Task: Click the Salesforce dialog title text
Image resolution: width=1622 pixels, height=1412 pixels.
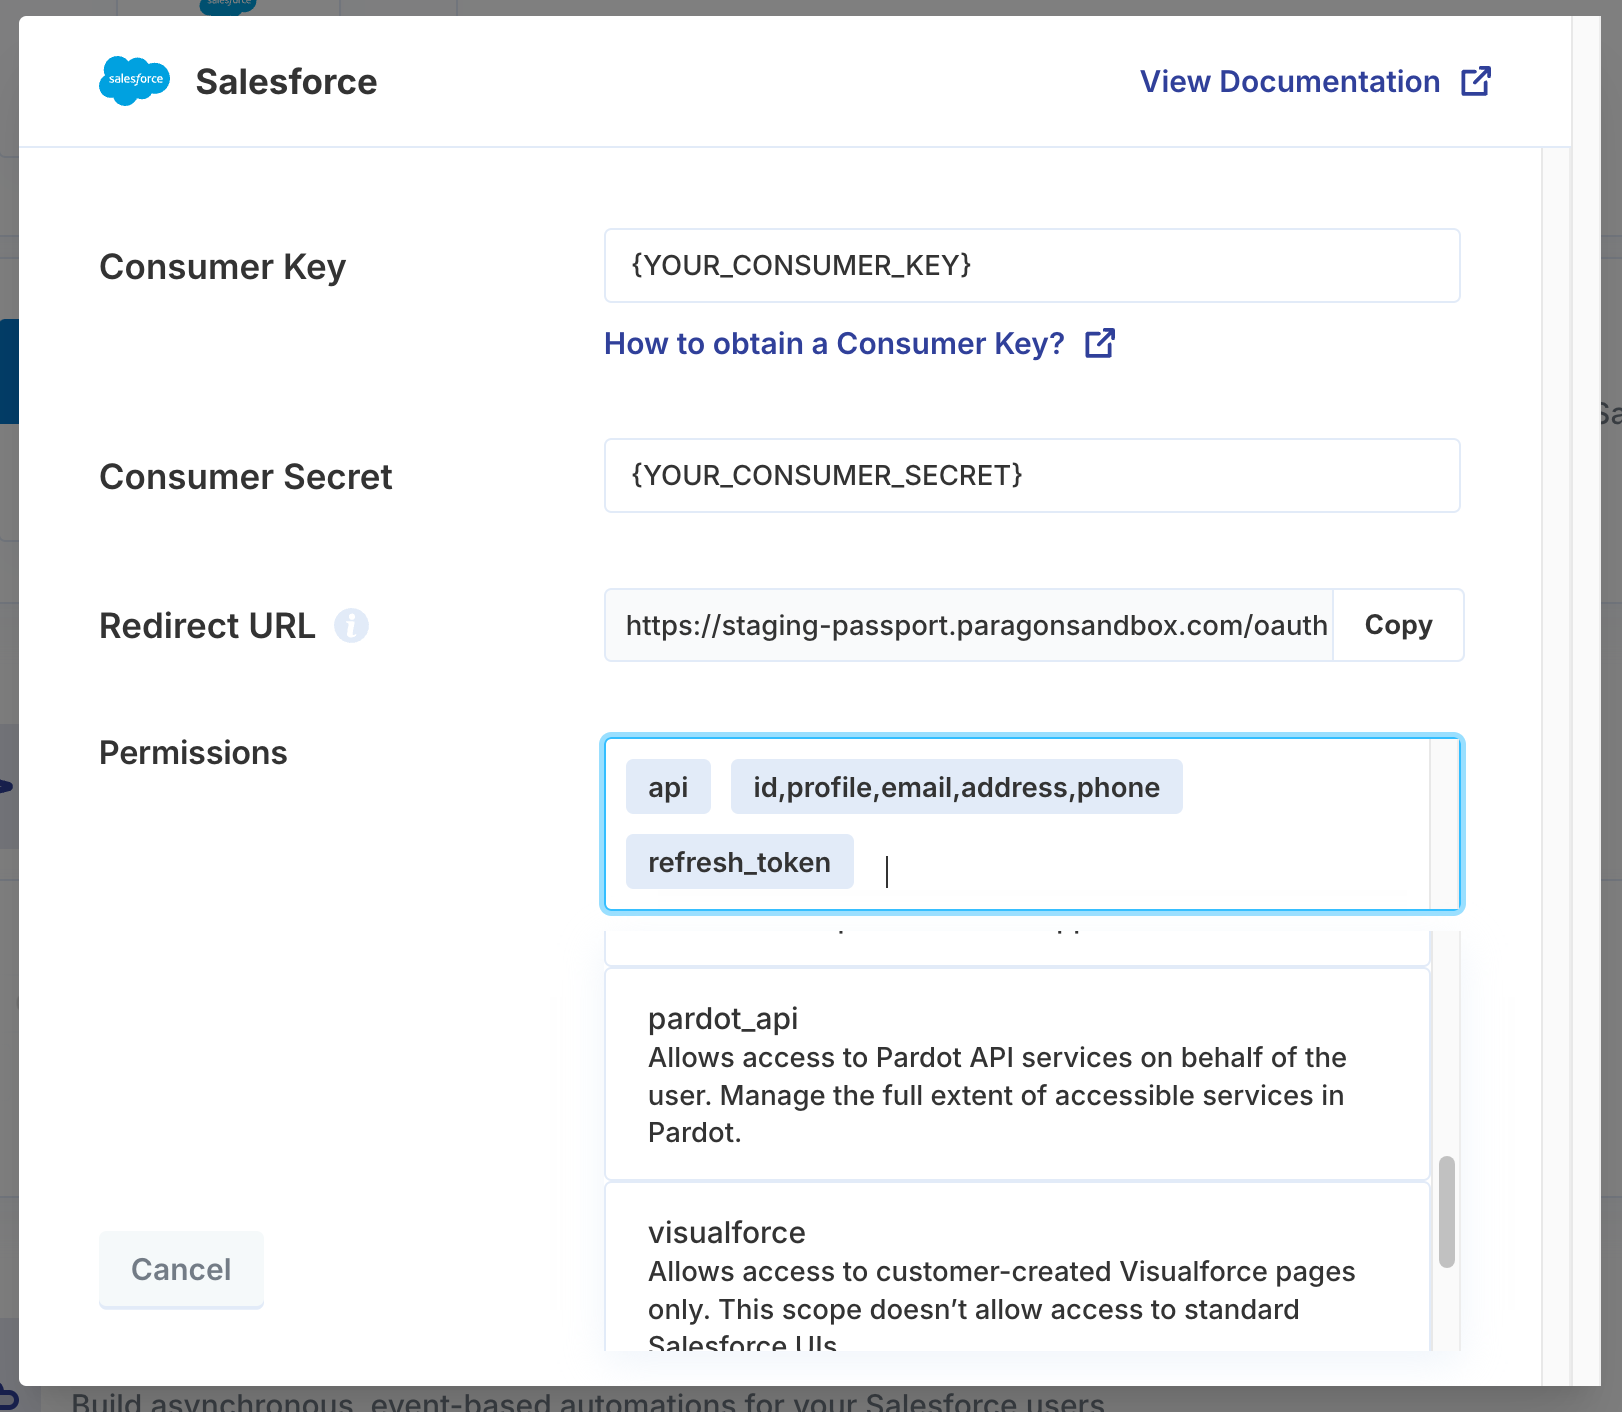Action: pos(286,81)
